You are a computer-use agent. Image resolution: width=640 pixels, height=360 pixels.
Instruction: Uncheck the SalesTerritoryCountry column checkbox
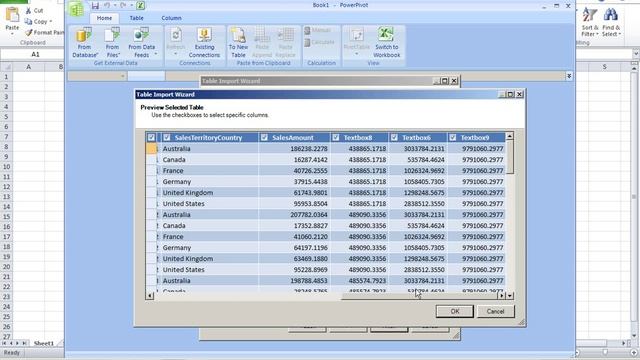click(x=167, y=138)
